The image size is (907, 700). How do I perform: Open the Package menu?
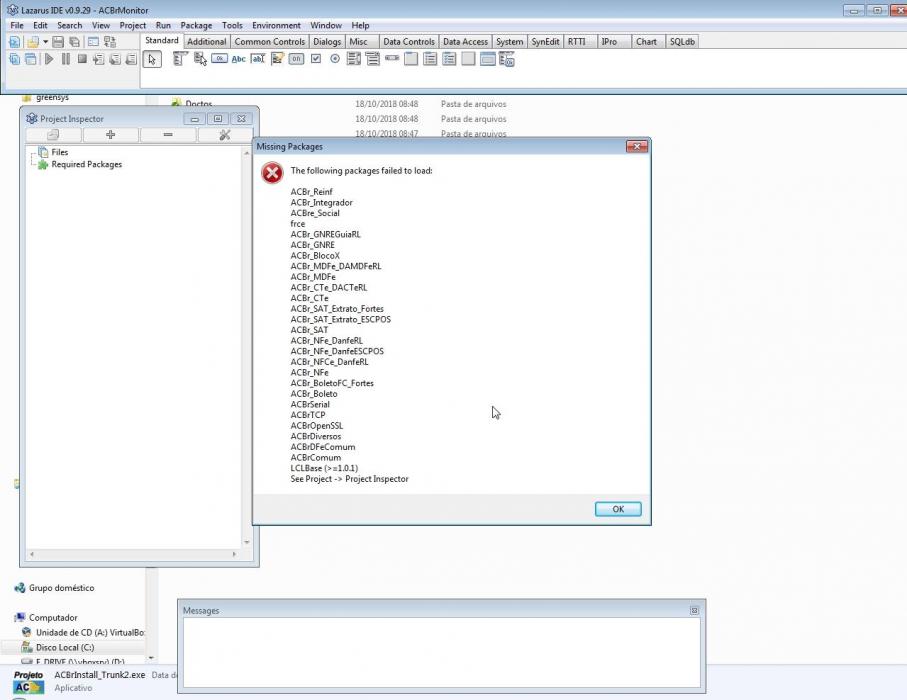(x=196, y=25)
